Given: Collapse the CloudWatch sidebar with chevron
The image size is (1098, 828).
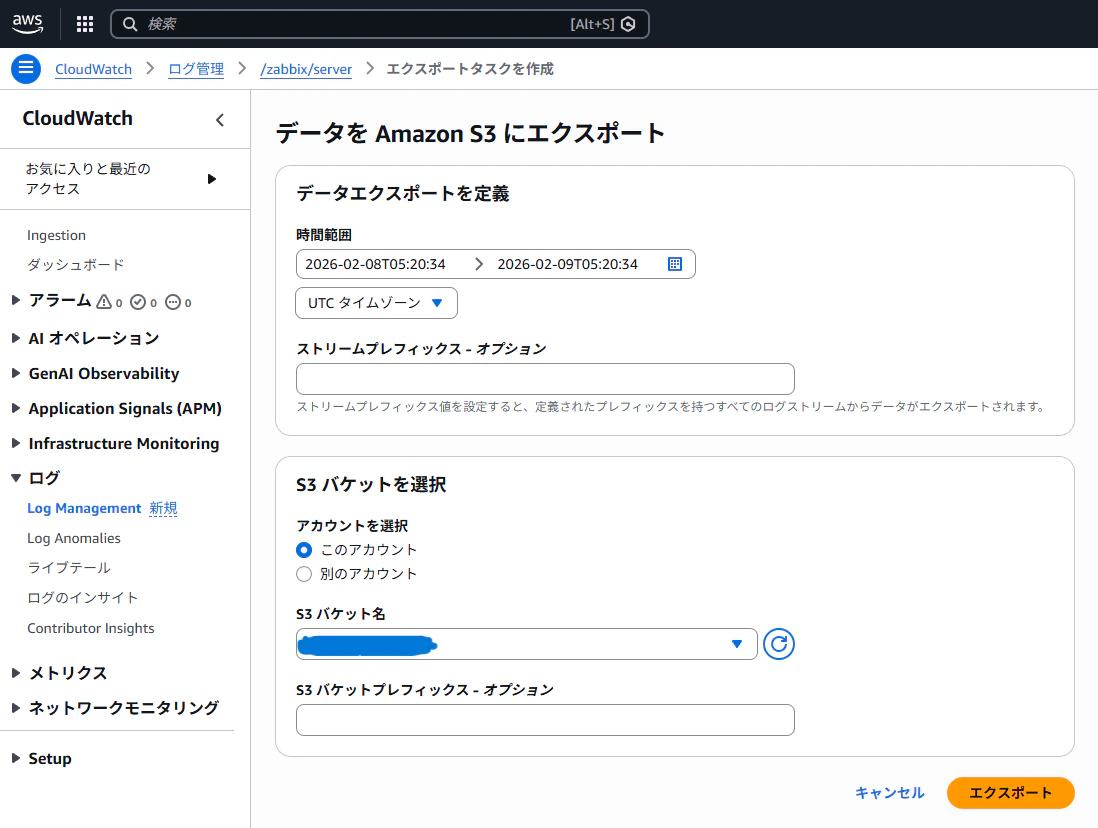Looking at the screenshot, I should click(x=220, y=120).
